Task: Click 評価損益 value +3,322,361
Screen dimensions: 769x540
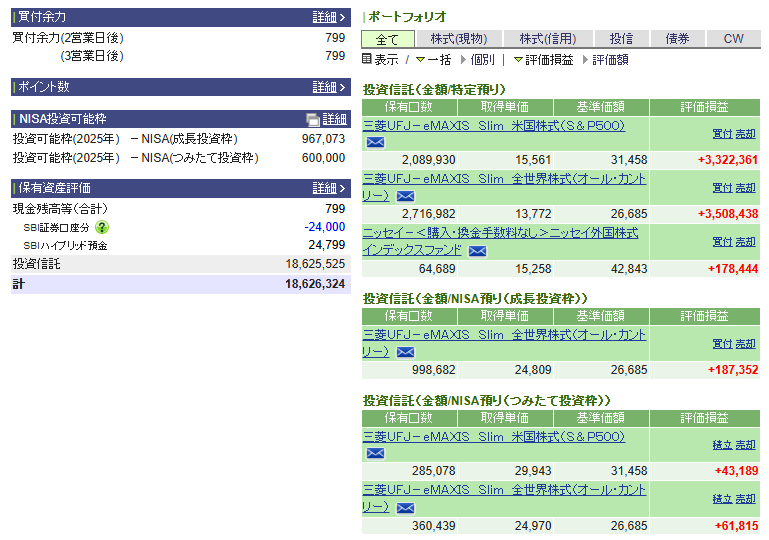Action: pos(728,160)
